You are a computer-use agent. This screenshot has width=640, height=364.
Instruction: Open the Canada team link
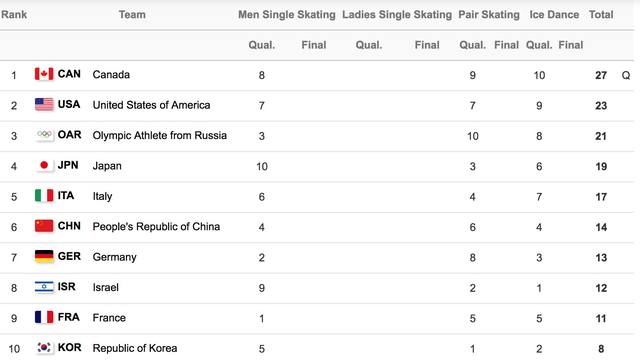[111, 75]
